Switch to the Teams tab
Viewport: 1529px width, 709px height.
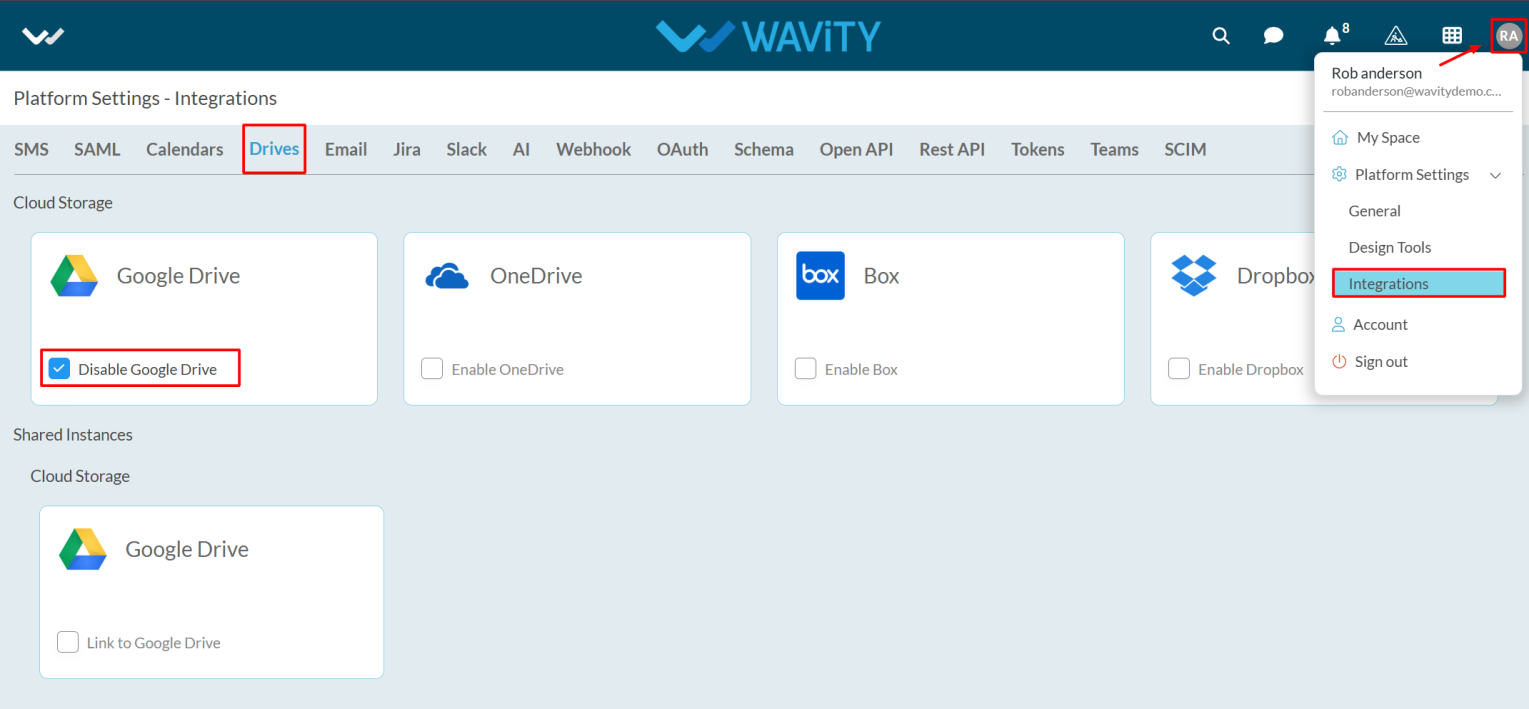(x=1114, y=149)
